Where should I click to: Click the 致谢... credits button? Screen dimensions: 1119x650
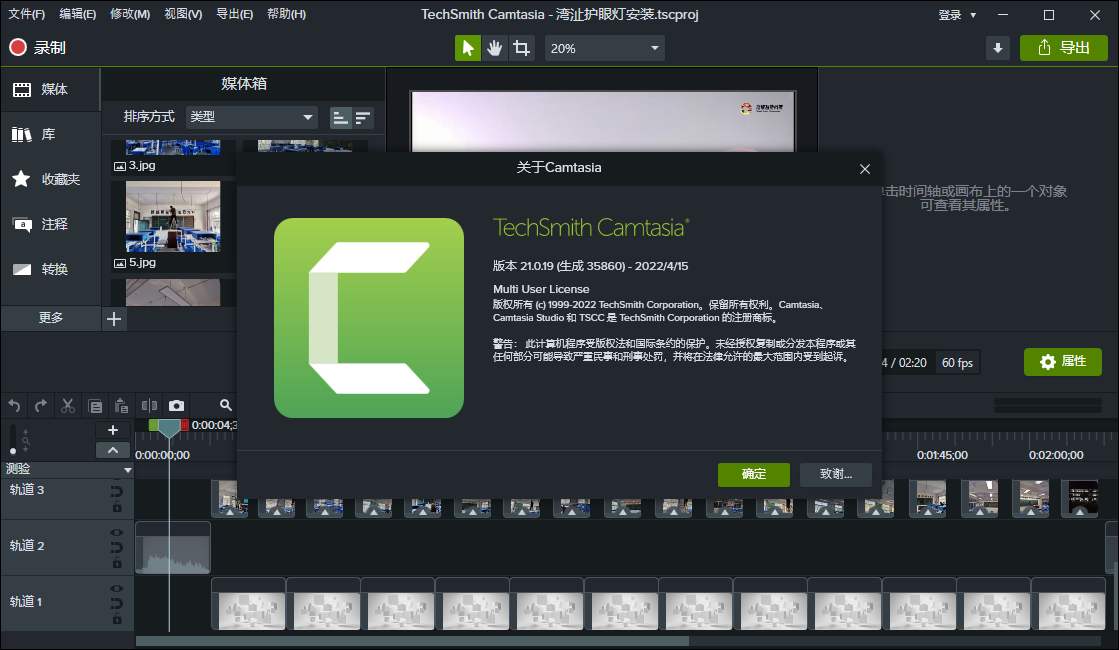click(x=836, y=474)
